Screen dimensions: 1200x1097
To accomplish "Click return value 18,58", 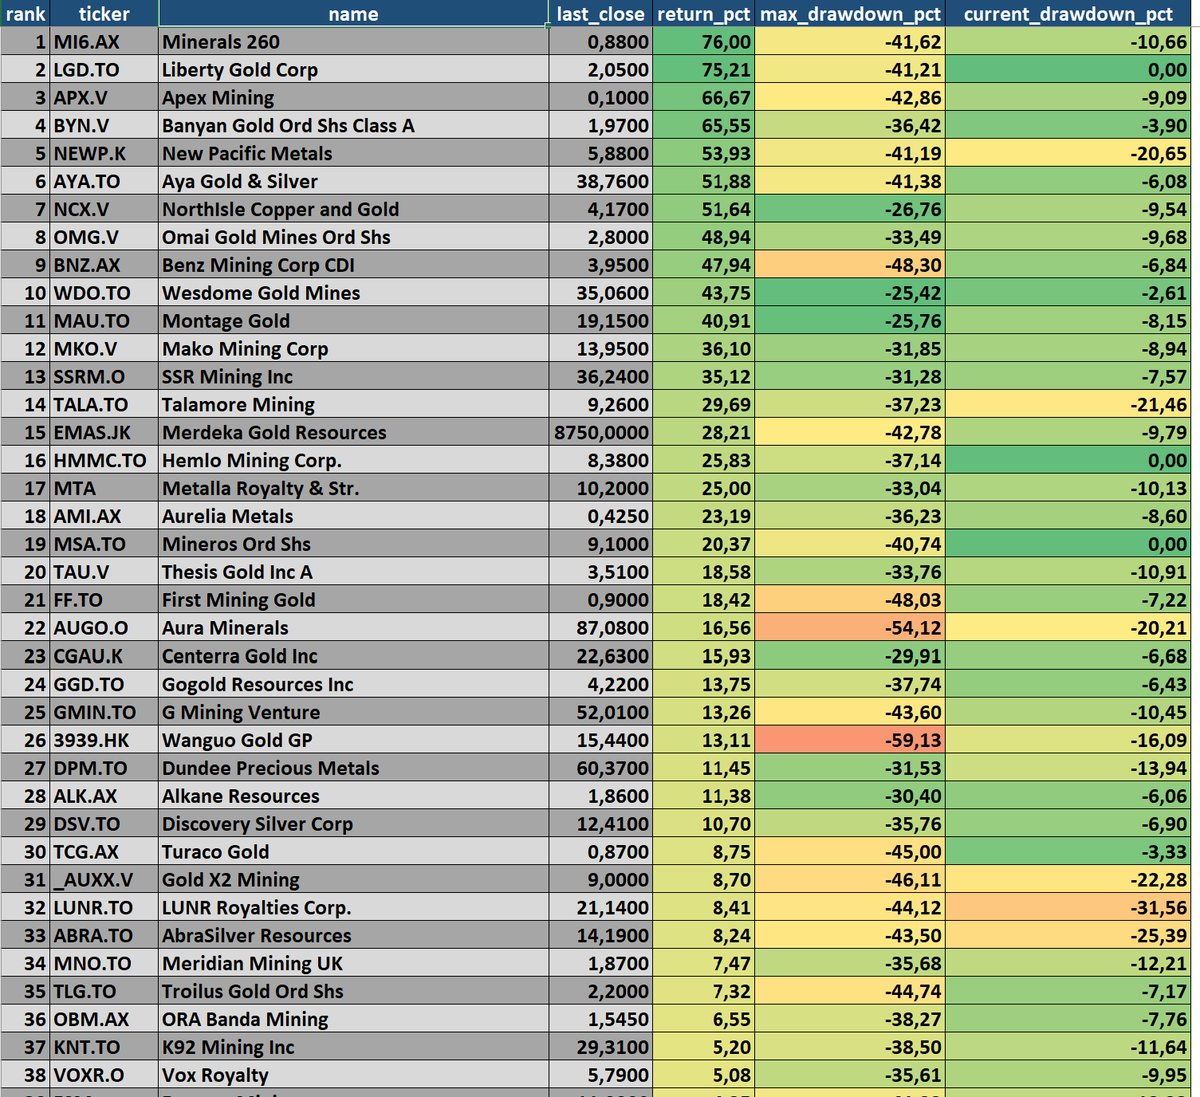I will [704, 573].
